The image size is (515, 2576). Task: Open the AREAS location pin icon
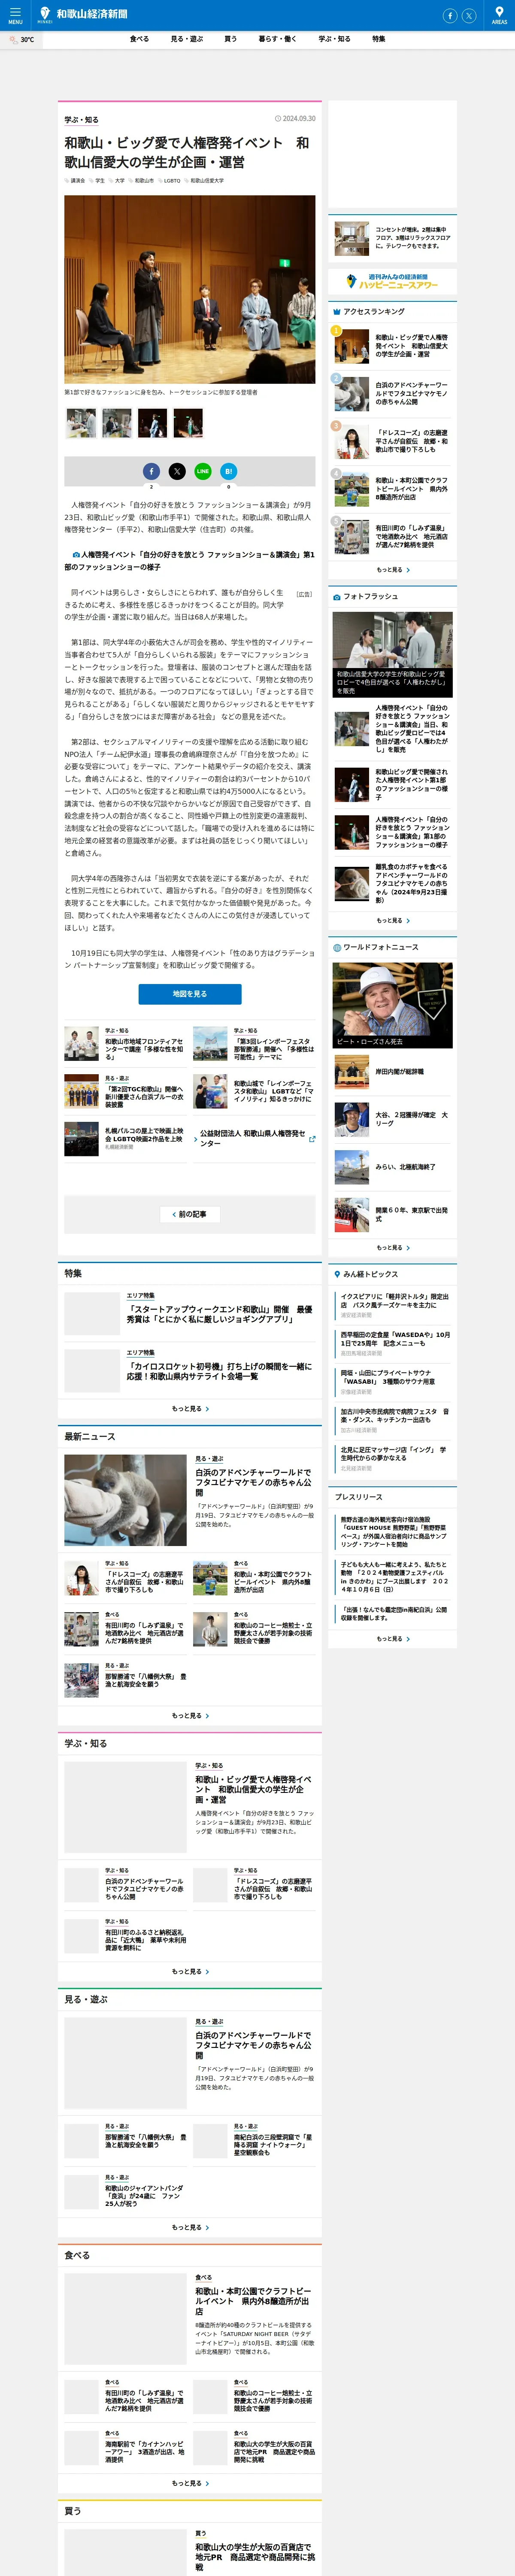coord(499,15)
